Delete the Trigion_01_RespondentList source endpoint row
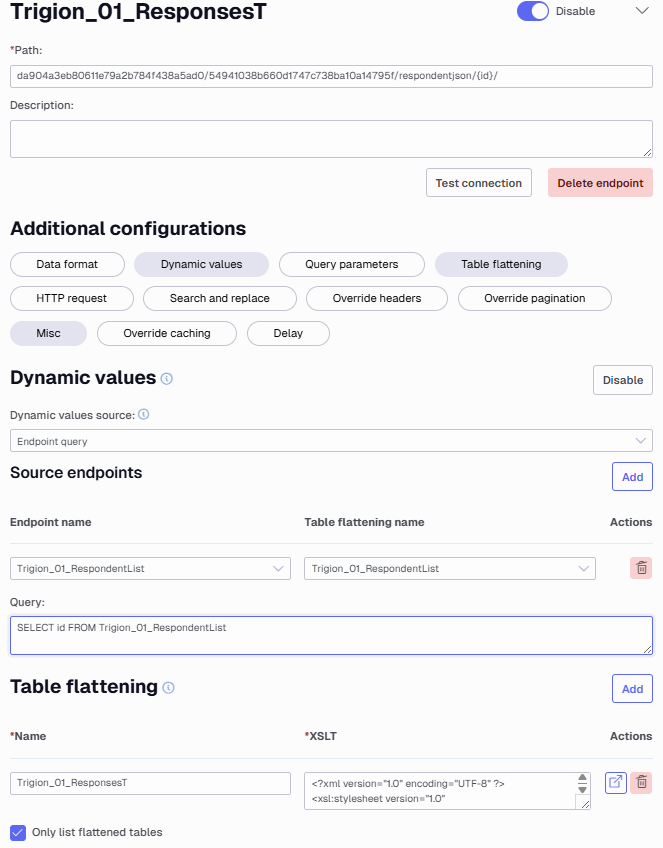Viewport: 663px width, 848px height. click(641, 568)
